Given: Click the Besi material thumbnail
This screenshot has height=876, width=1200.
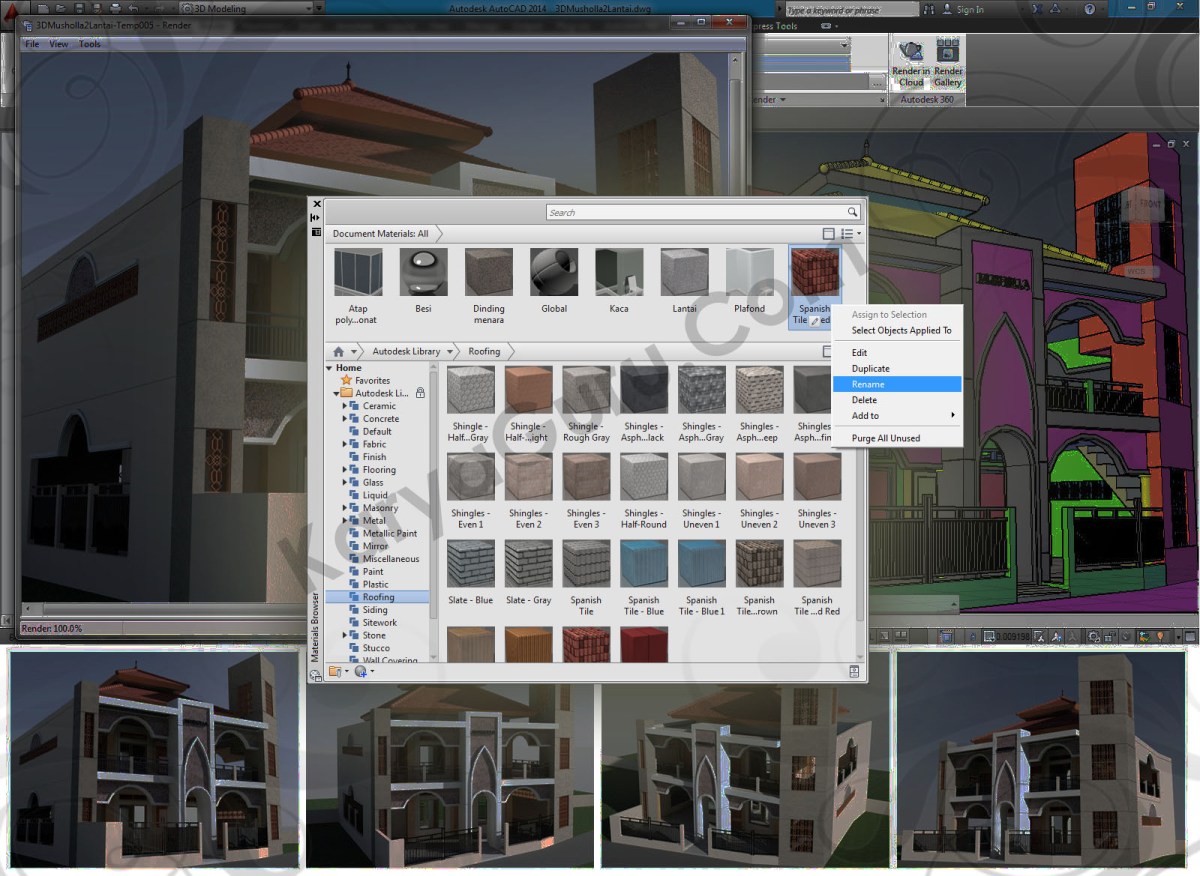Looking at the screenshot, I should [423, 270].
